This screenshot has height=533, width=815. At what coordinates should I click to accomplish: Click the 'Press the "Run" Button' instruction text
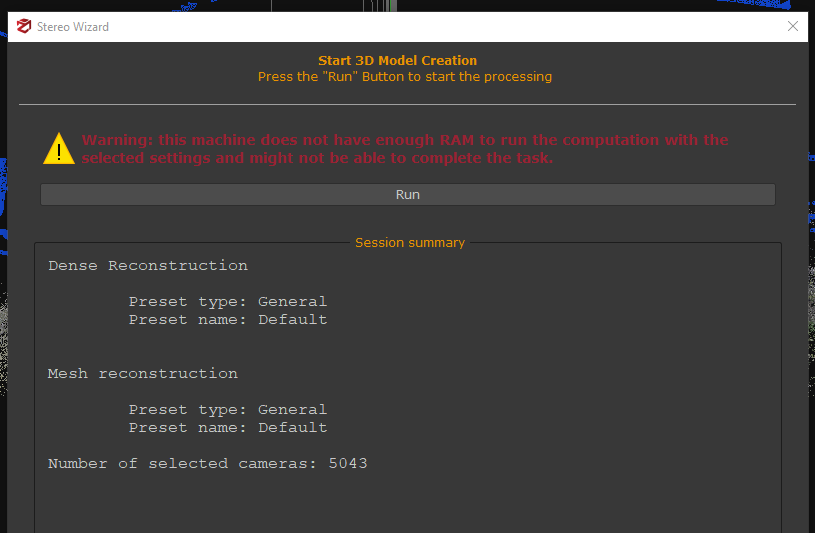coord(404,77)
